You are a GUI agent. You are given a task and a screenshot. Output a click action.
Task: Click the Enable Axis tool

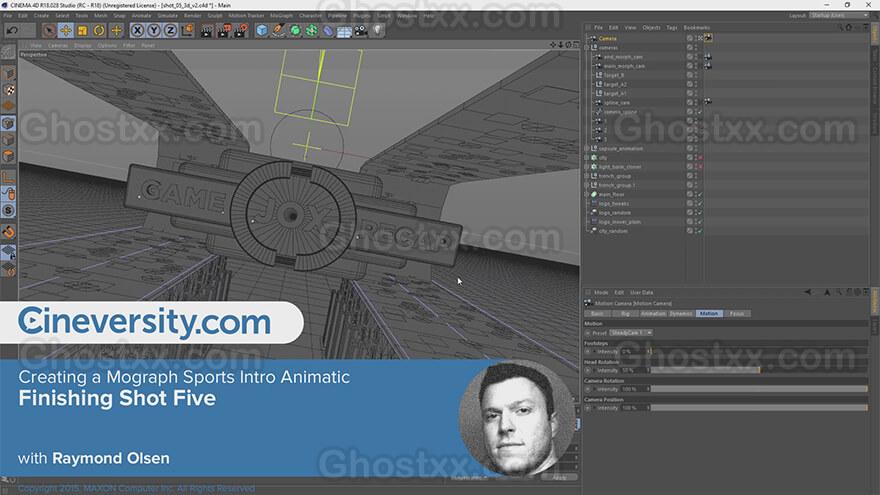pos(8,178)
